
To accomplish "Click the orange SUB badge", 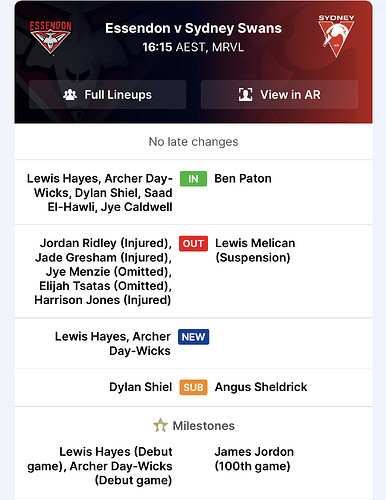I will click(x=193, y=387).
